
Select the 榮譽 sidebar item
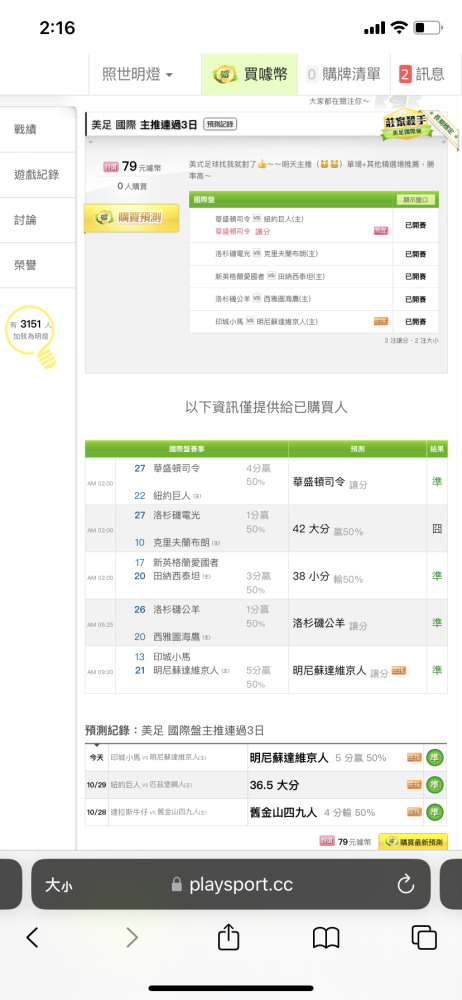(38, 265)
